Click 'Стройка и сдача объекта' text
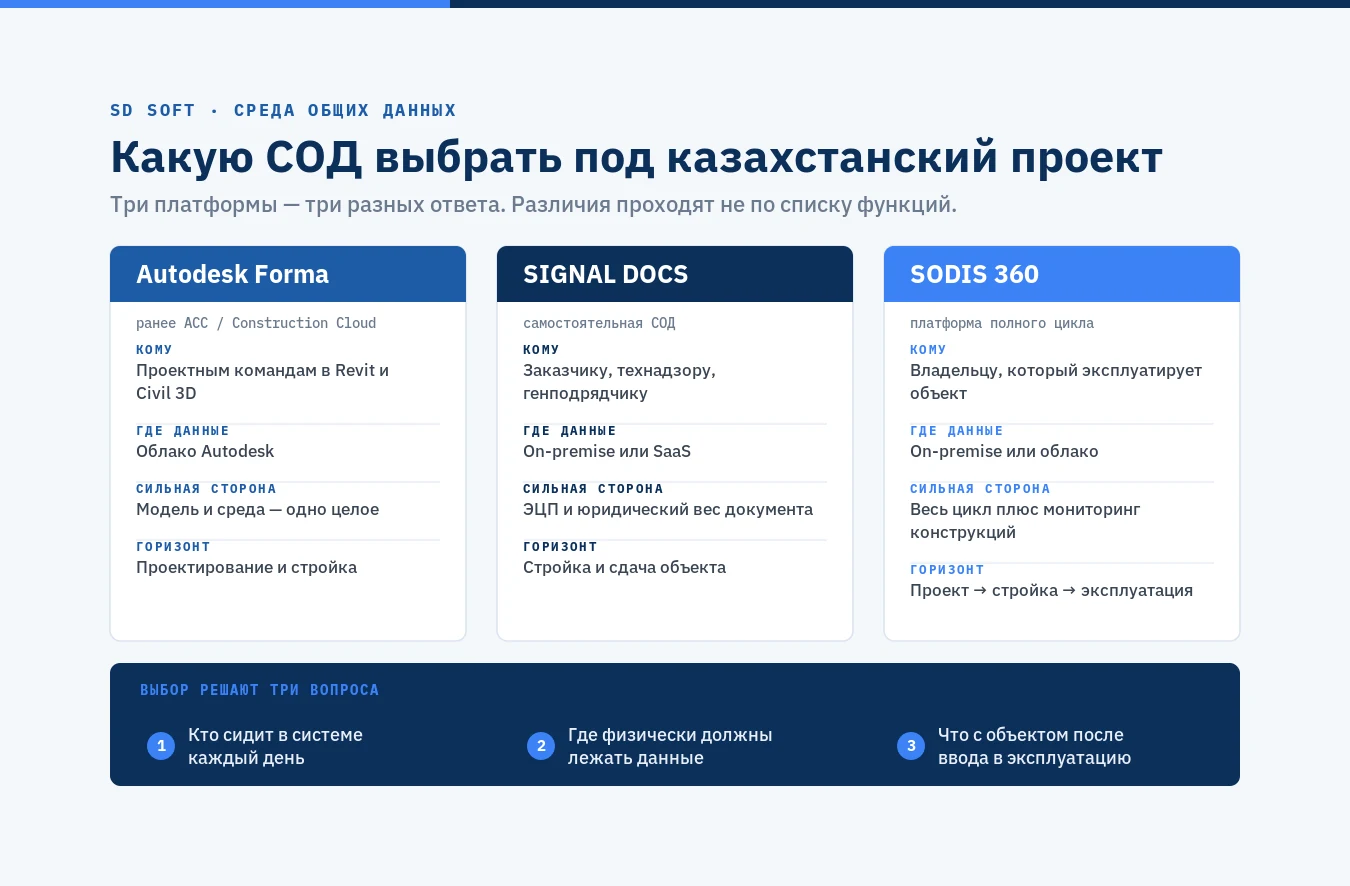 coord(624,567)
